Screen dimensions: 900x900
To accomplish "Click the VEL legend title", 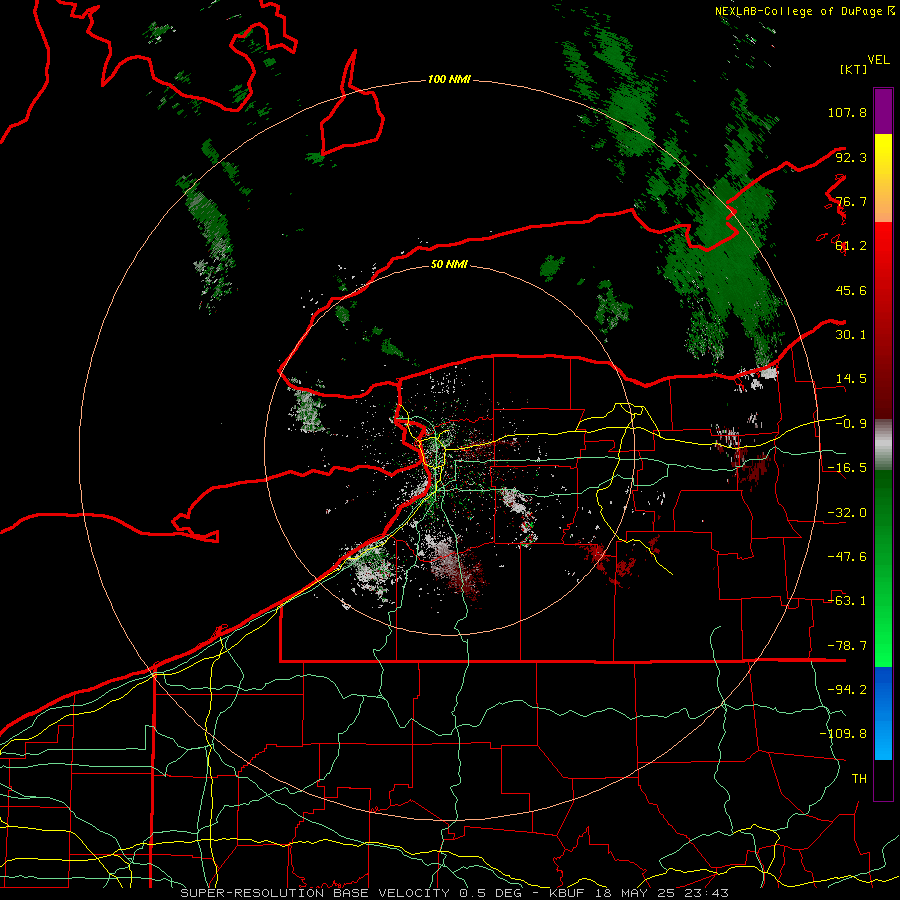I will [x=878, y=60].
